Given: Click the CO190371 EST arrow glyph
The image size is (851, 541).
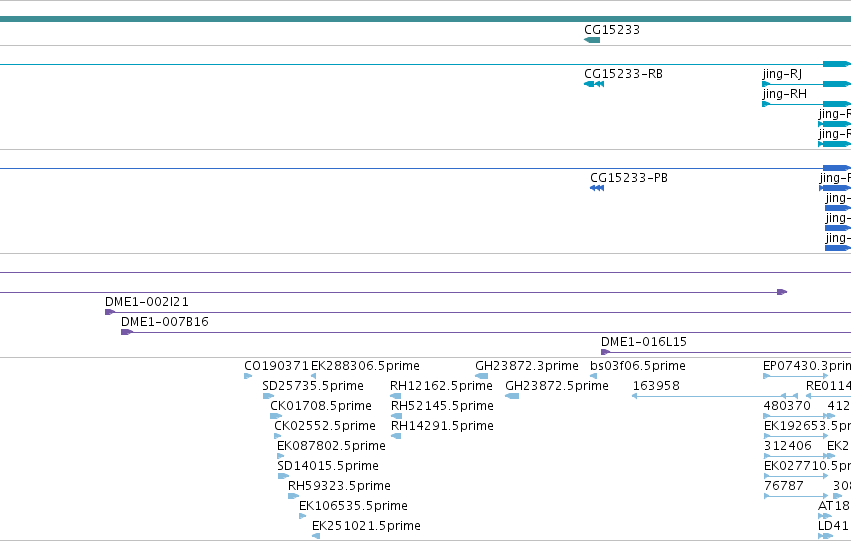Looking at the screenshot, I should click(248, 376).
